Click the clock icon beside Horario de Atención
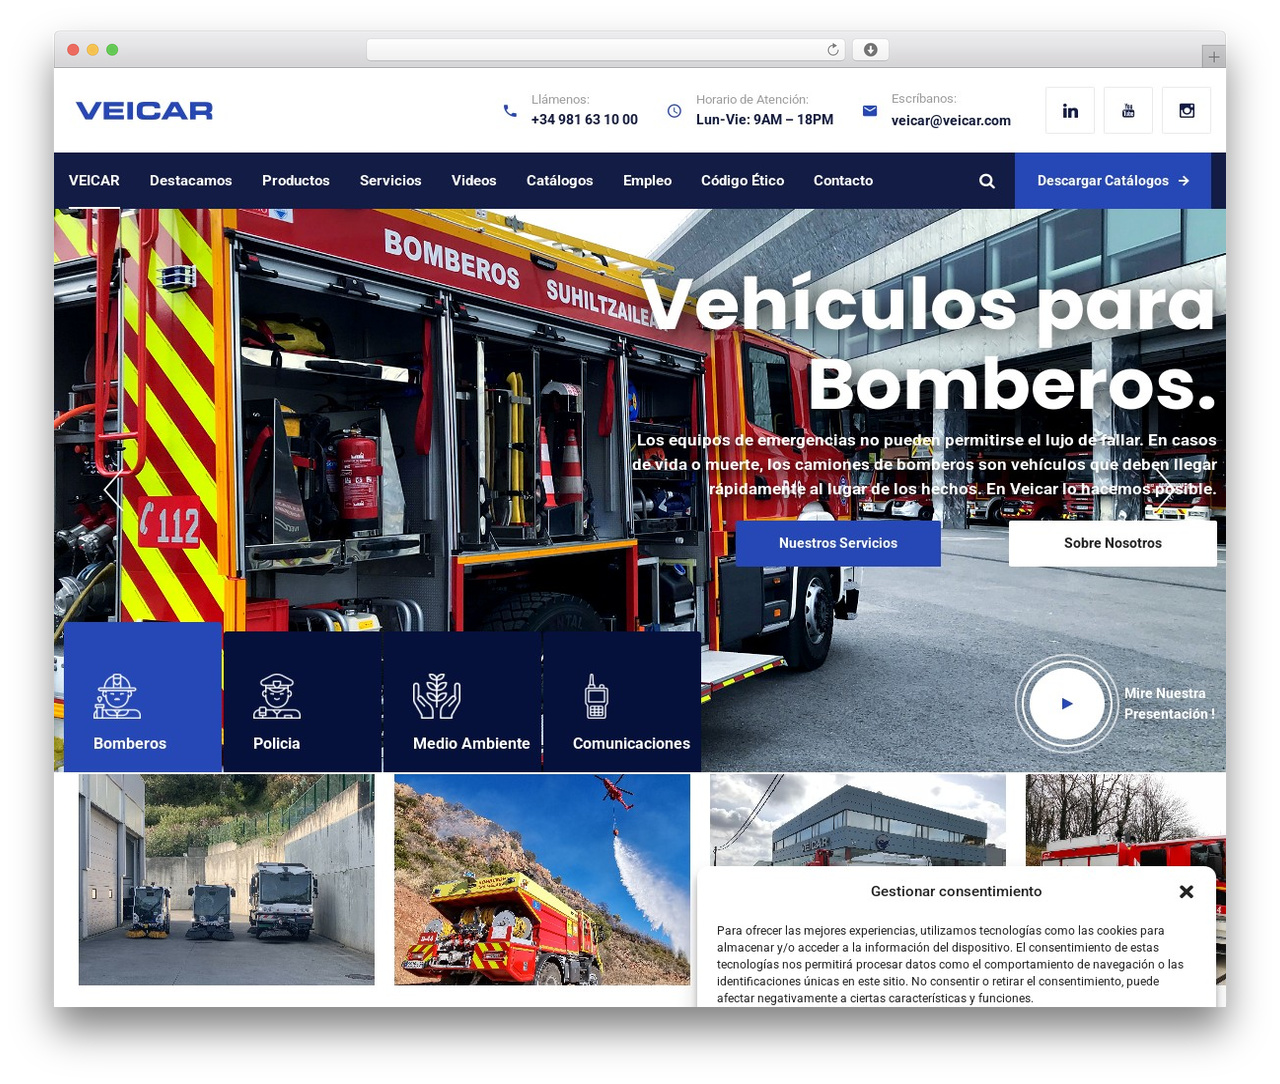This screenshot has width=1280, height=1084. point(674,111)
